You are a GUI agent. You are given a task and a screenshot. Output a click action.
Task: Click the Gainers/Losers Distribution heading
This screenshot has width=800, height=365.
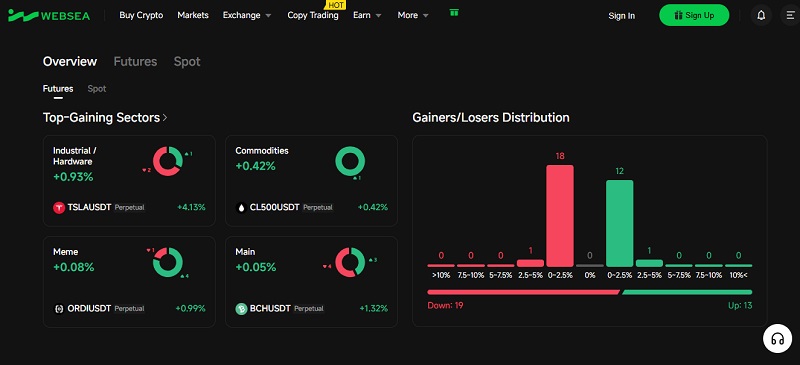[x=491, y=118]
